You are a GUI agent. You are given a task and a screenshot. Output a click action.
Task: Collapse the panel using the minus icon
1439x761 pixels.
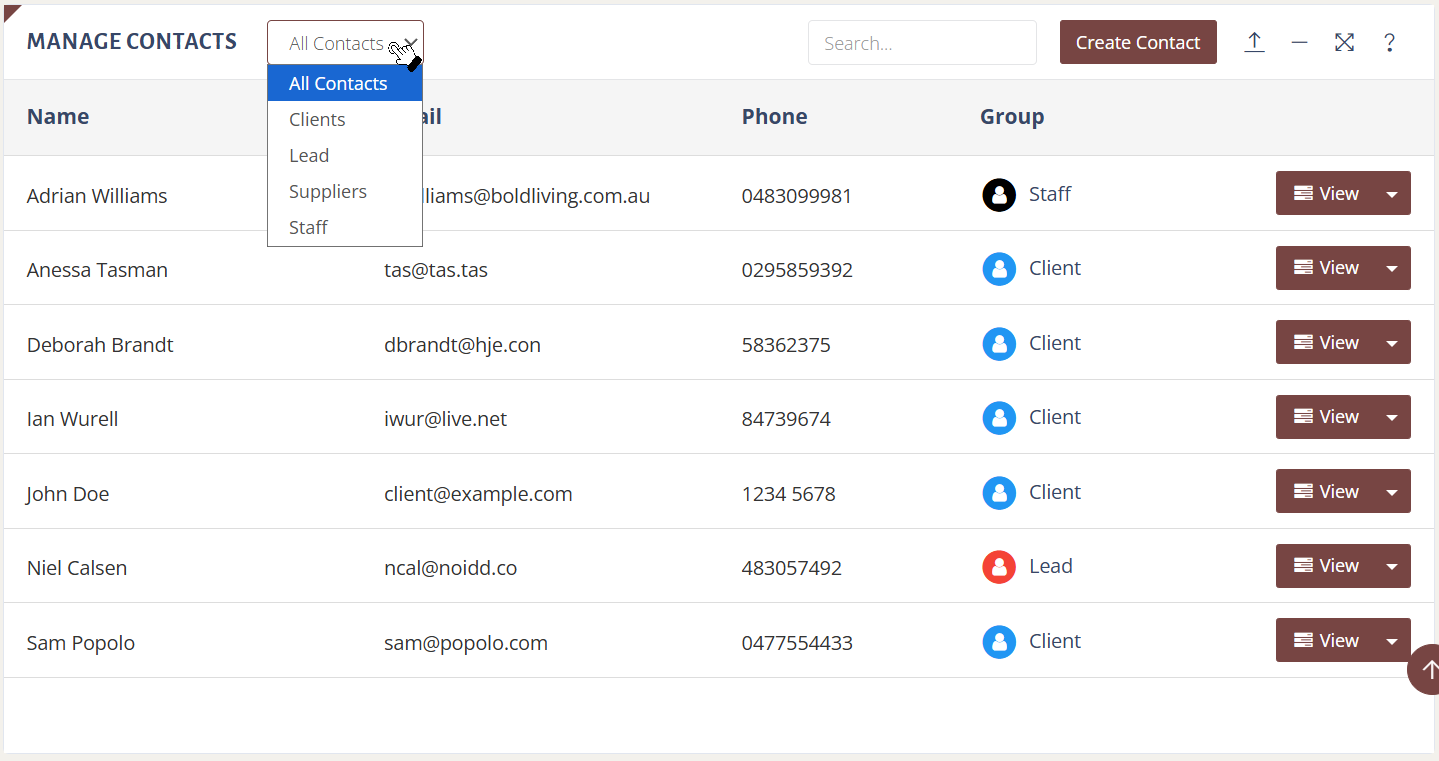click(x=1299, y=42)
